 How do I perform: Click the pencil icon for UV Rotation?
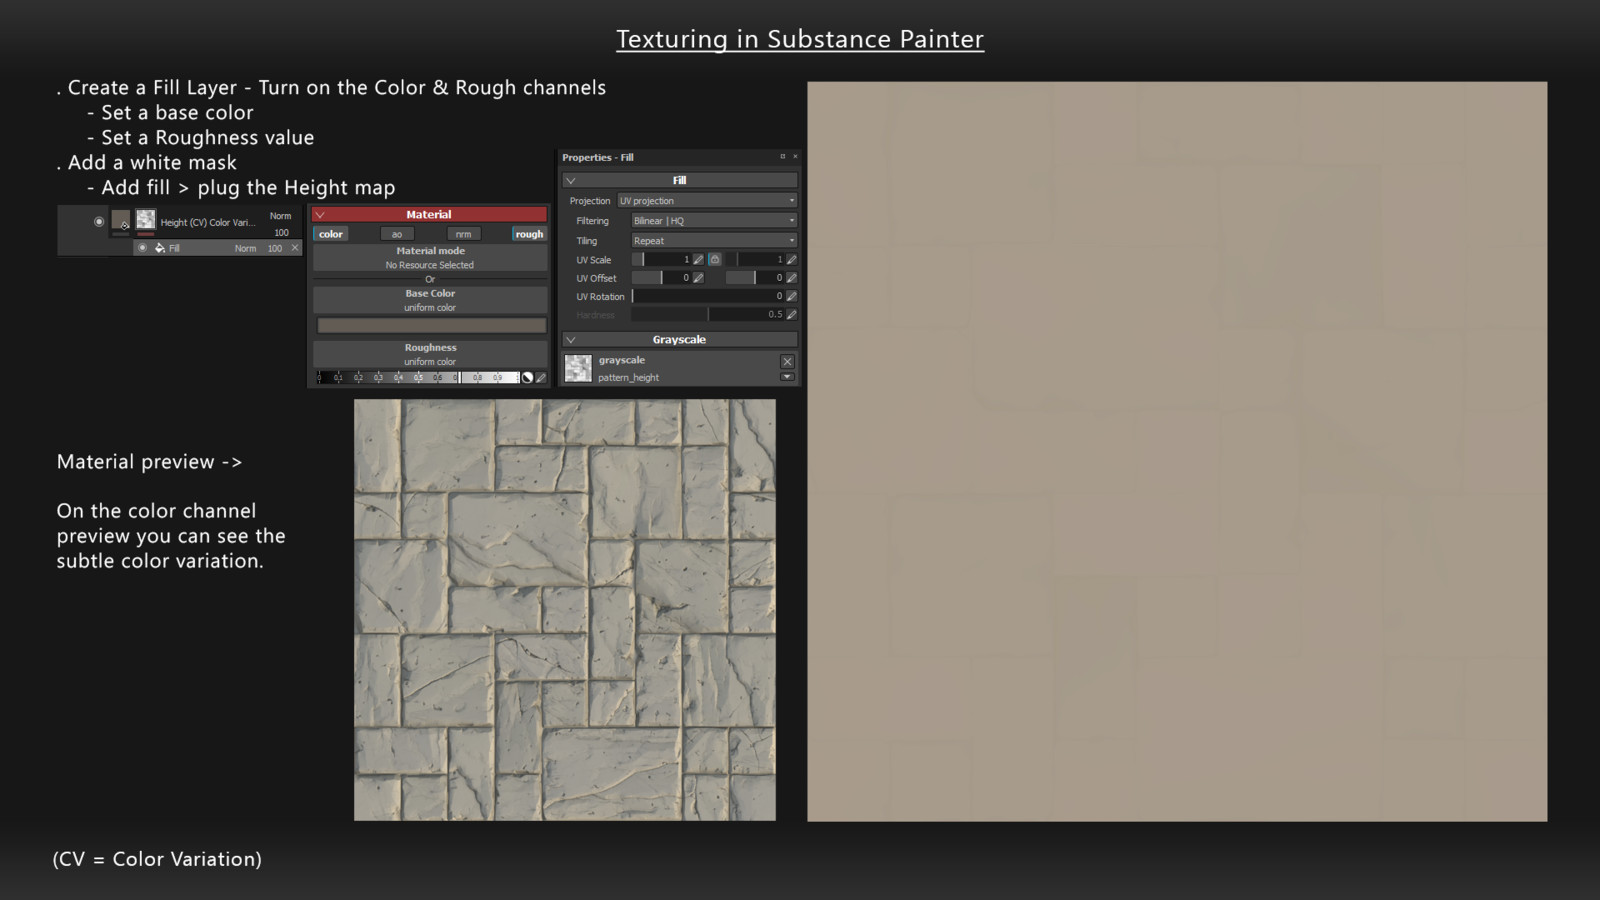[x=791, y=296]
